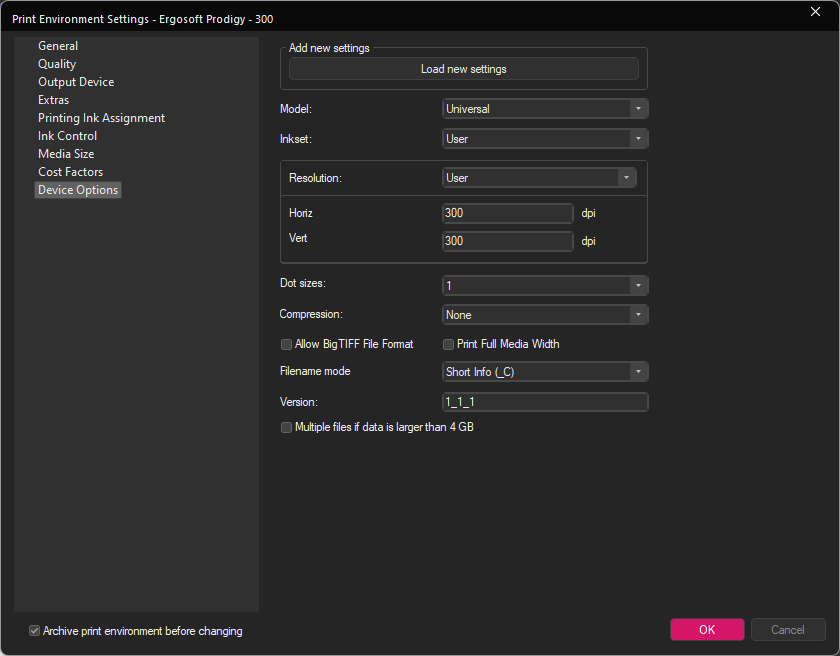
Task: Focus the Horiz dpi input field
Action: [x=507, y=213]
